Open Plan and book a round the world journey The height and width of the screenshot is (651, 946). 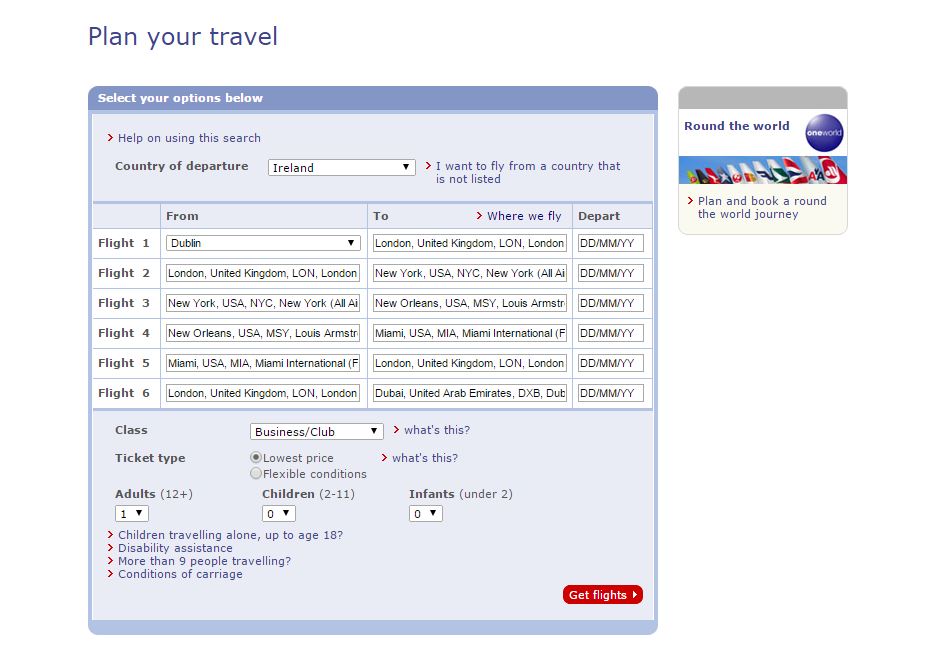click(x=762, y=207)
